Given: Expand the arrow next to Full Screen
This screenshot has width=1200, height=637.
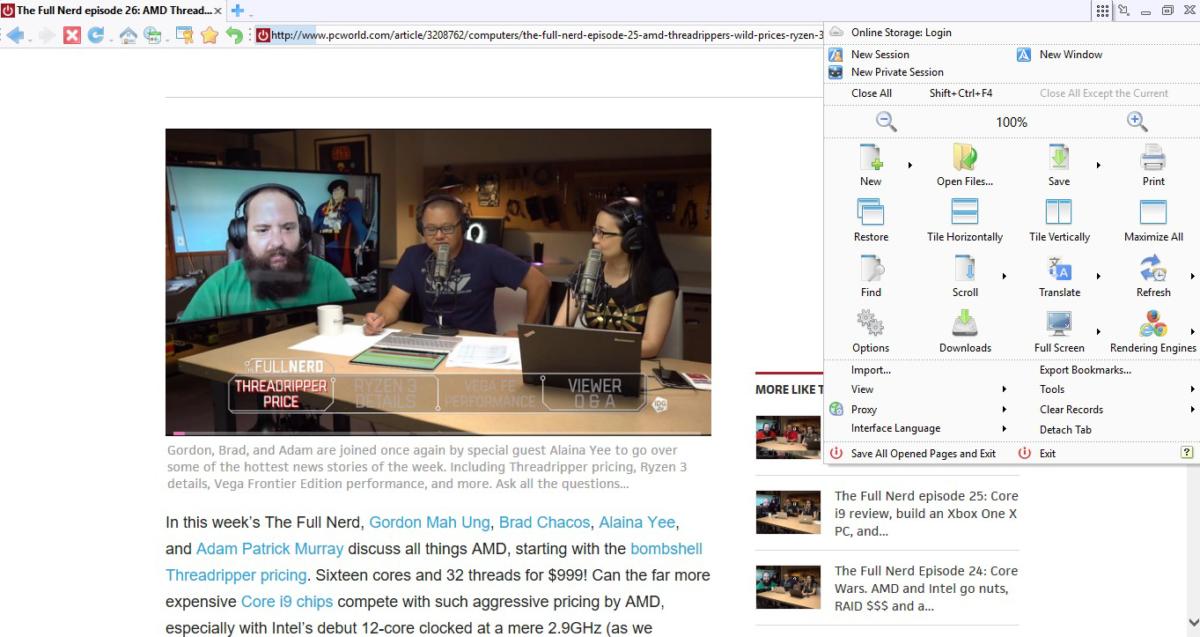Looking at the screenshot, I should tap(1098, 331).
